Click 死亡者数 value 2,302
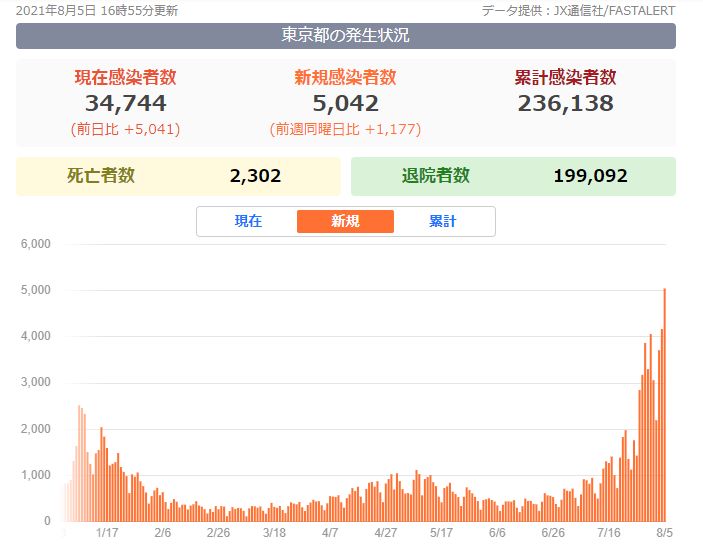Image resolution: width=703 pixels, height=545 pixels. tap(255, 176)
